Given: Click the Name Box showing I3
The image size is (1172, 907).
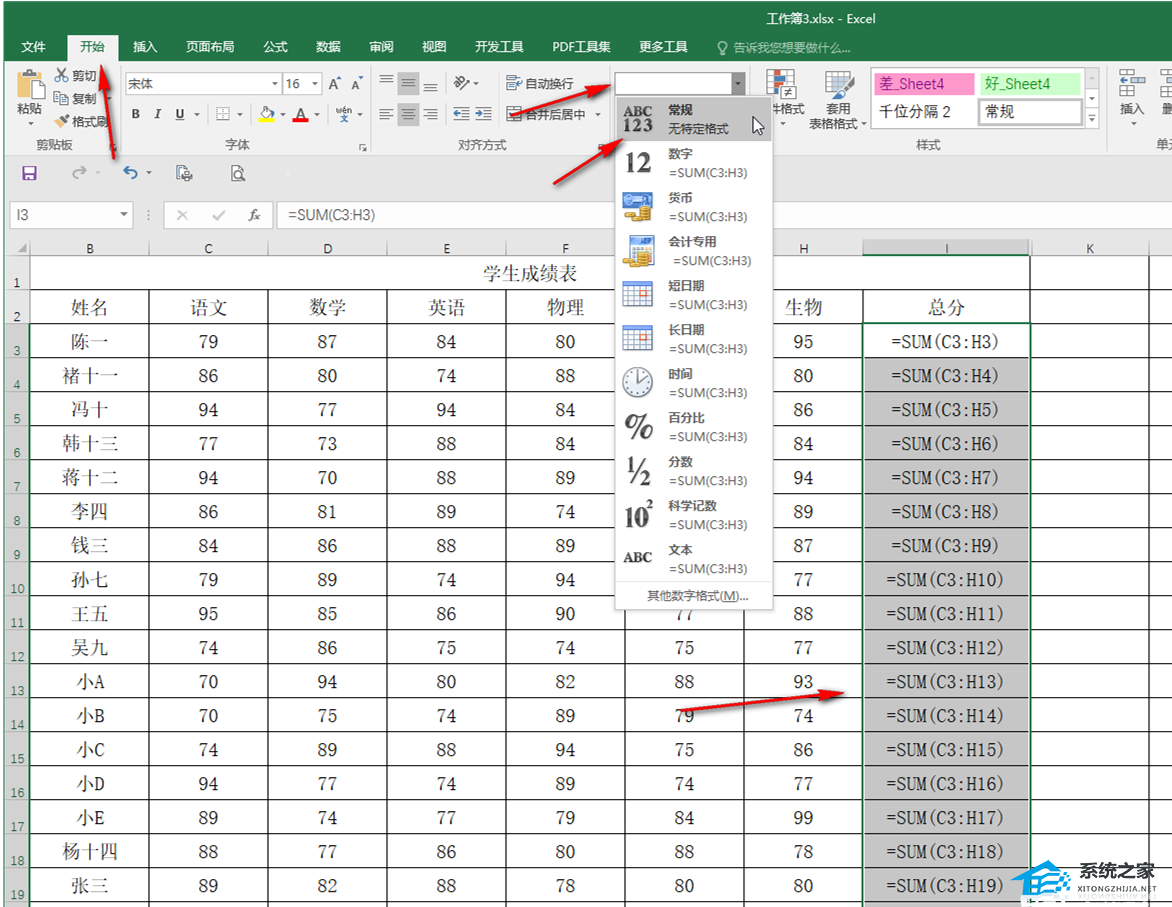Looking at the screenshot, I should [x=60, y=215].
